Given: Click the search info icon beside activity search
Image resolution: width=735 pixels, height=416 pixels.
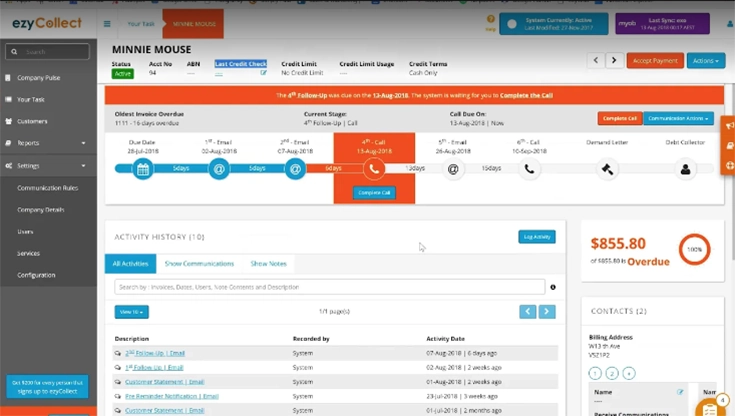Looking at the screenshot, I should (553, 287).
